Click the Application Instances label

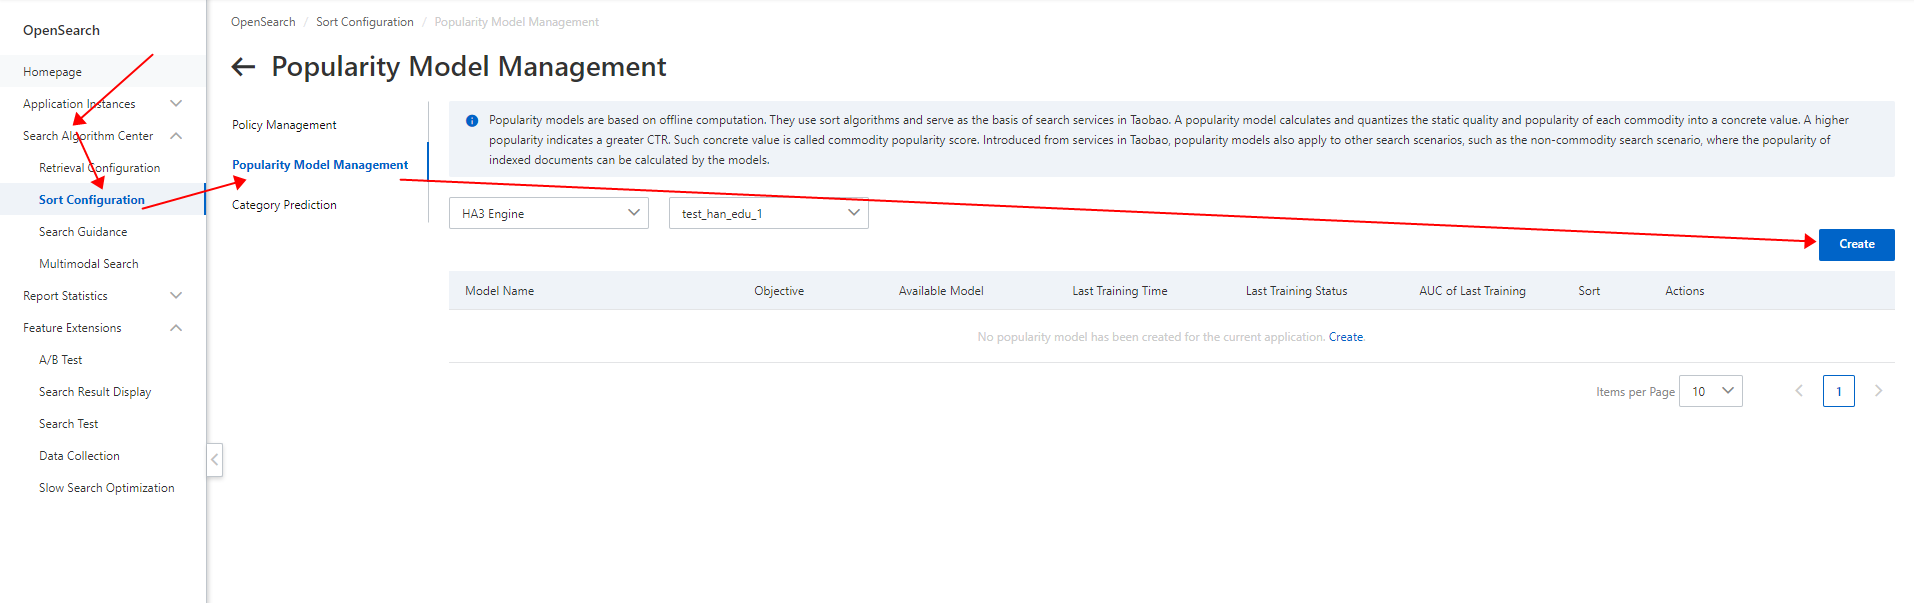[79, 104]
